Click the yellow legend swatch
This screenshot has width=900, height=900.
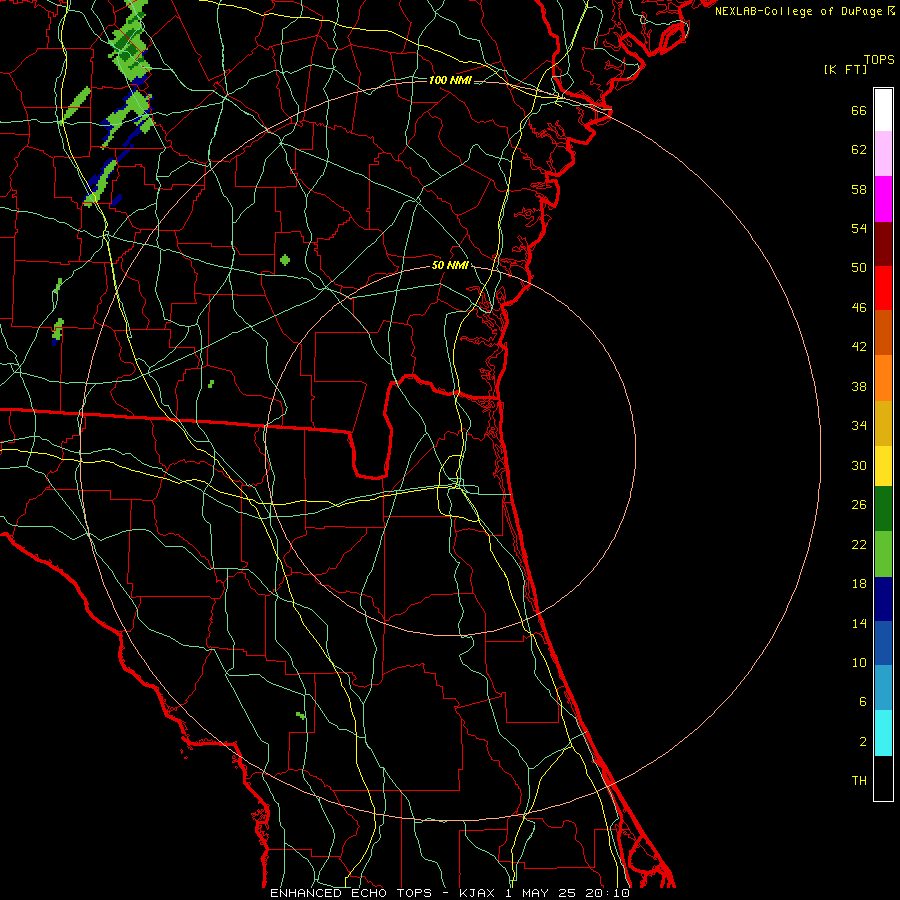[x=883, y=465]
